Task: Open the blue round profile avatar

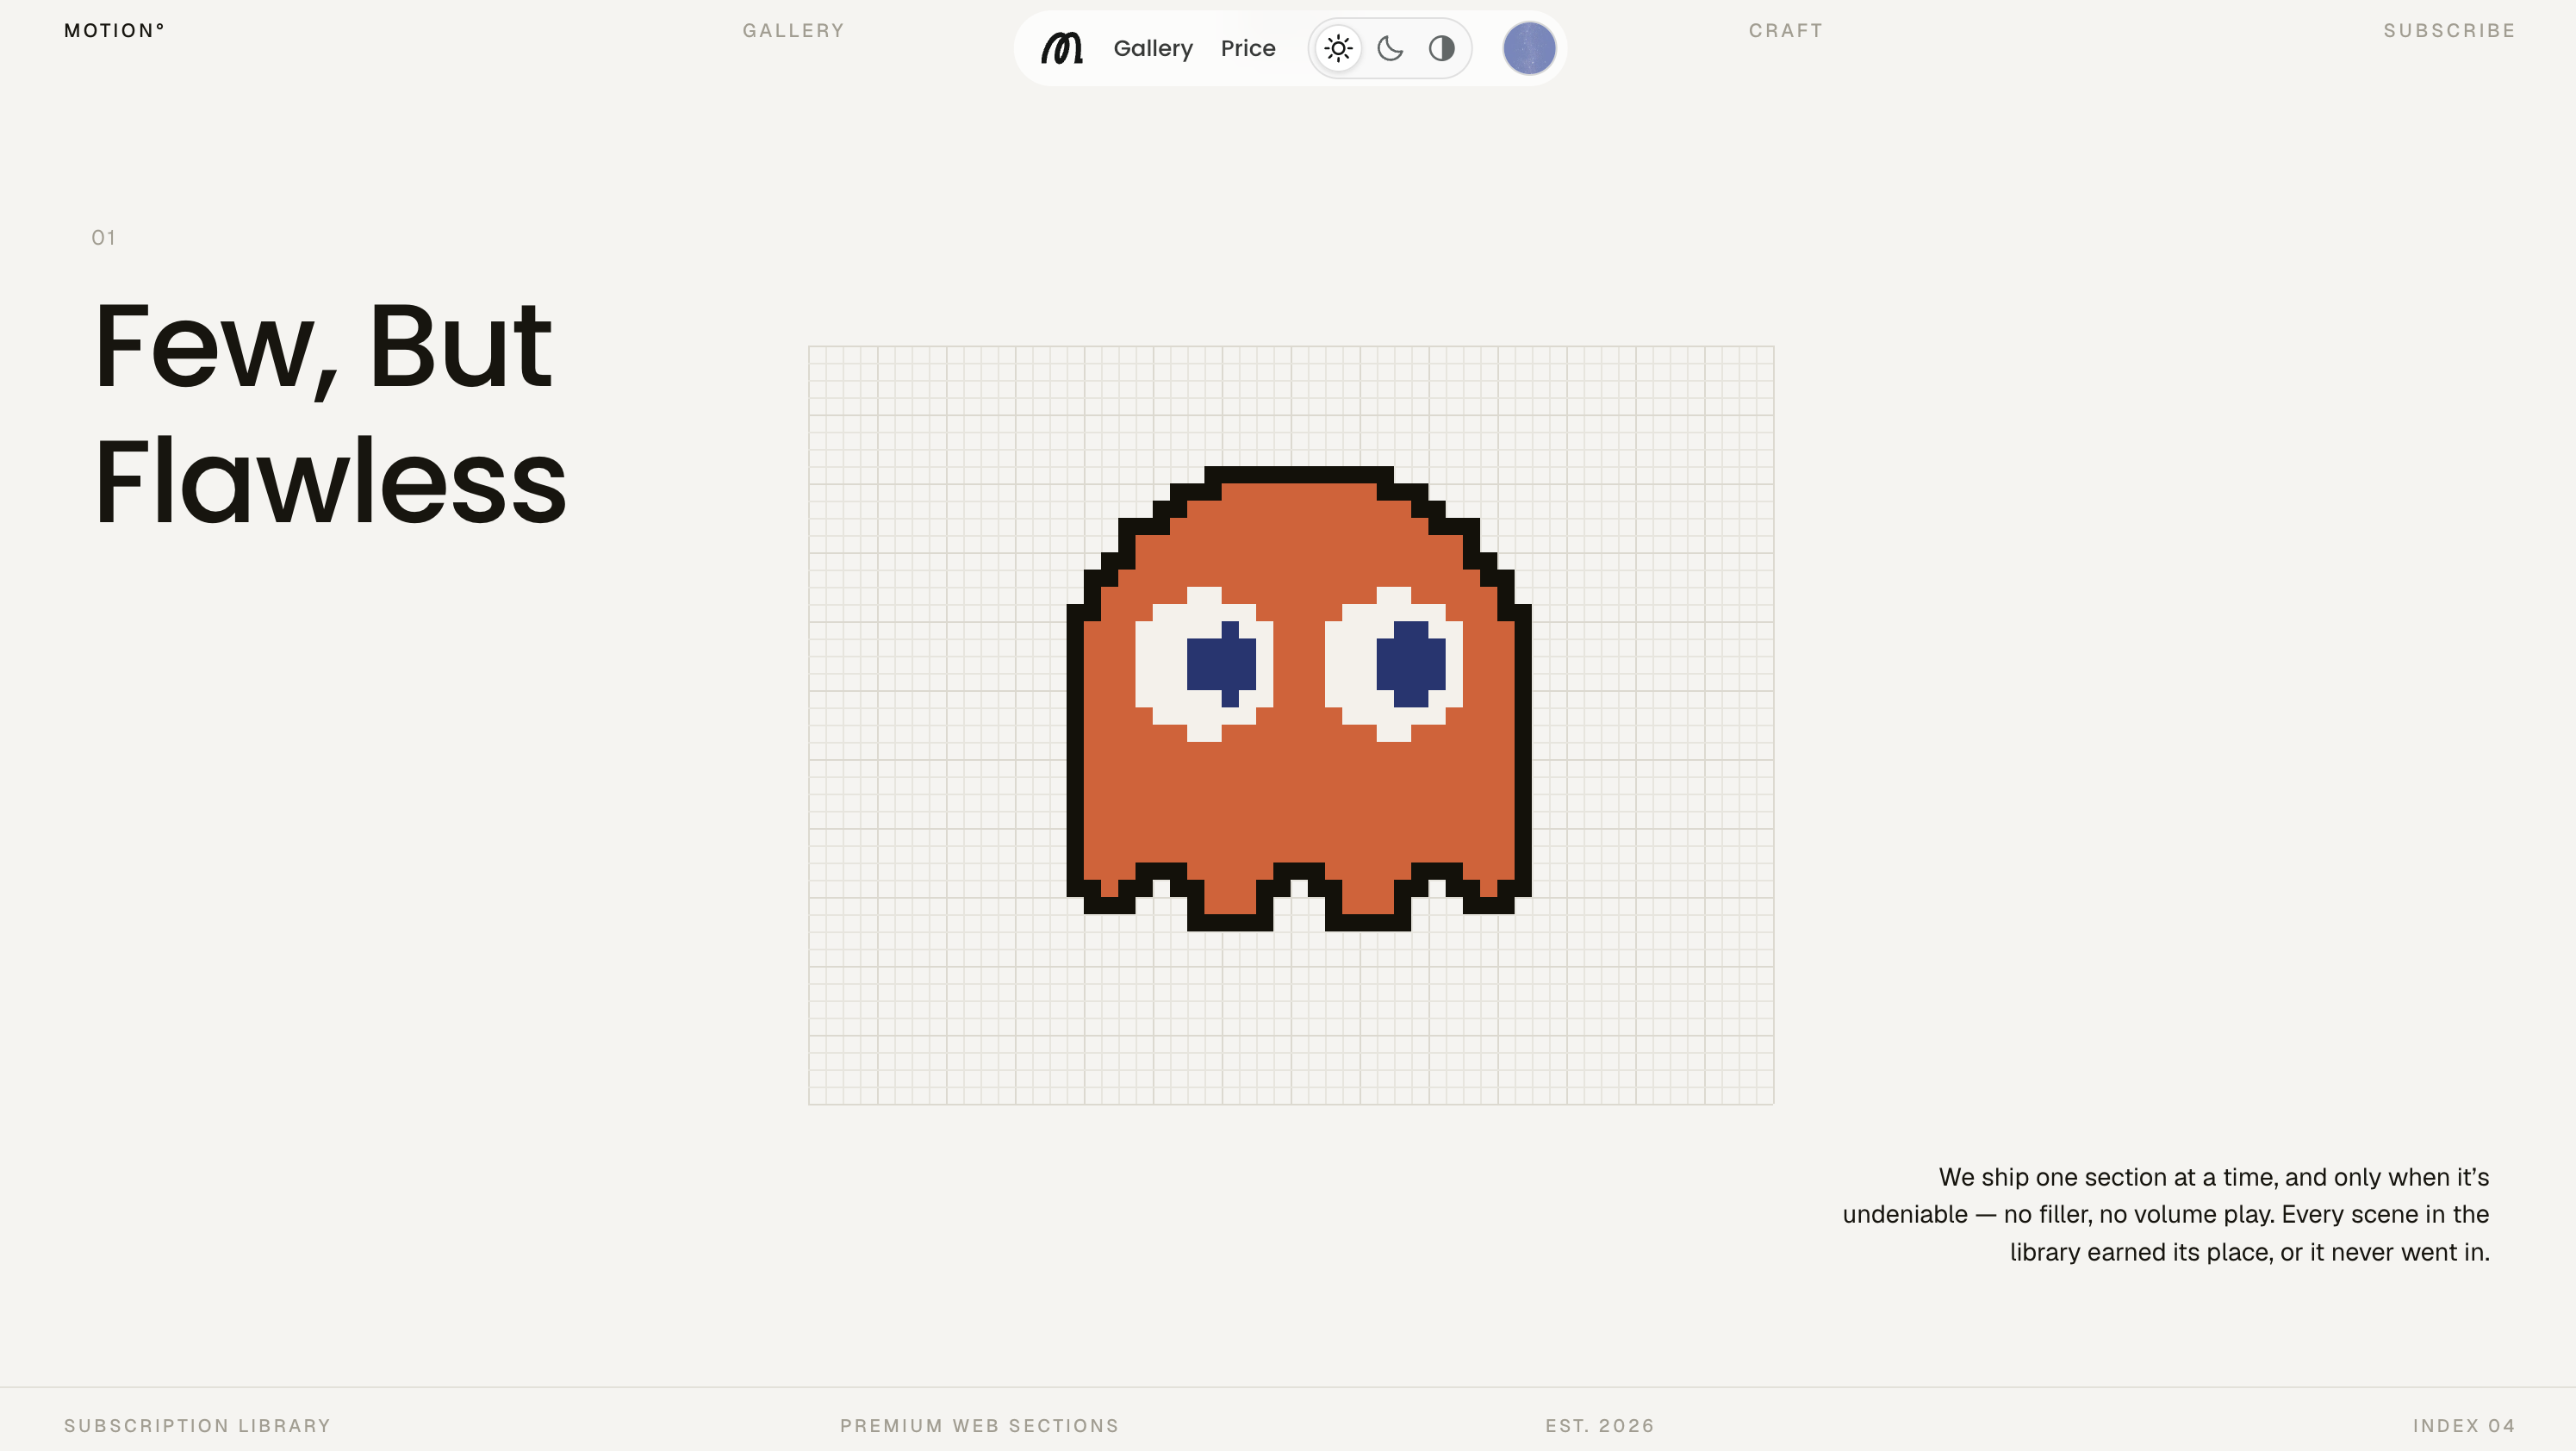Action: [x=1529, y=48]
